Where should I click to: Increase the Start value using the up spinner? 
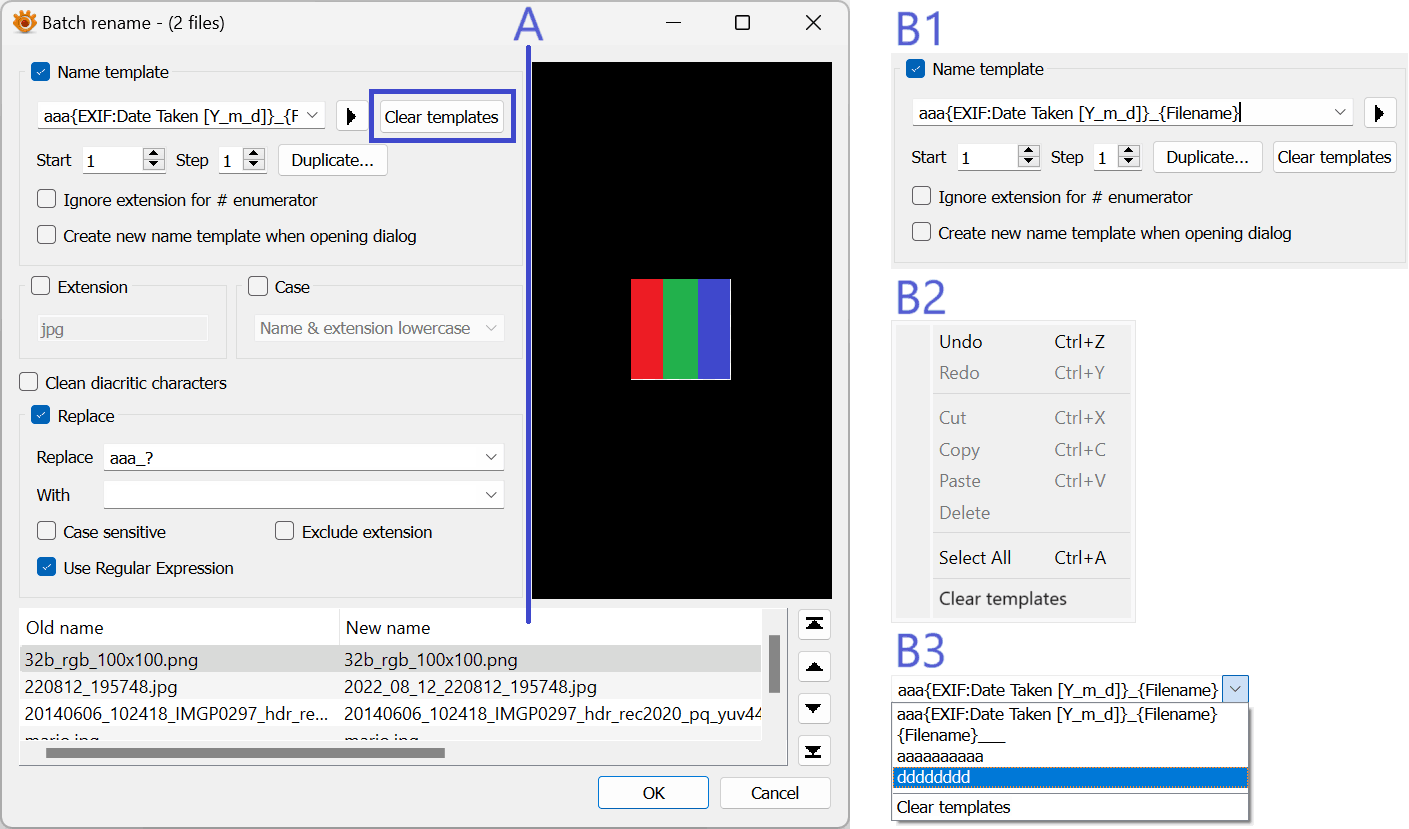click(153, 155)
